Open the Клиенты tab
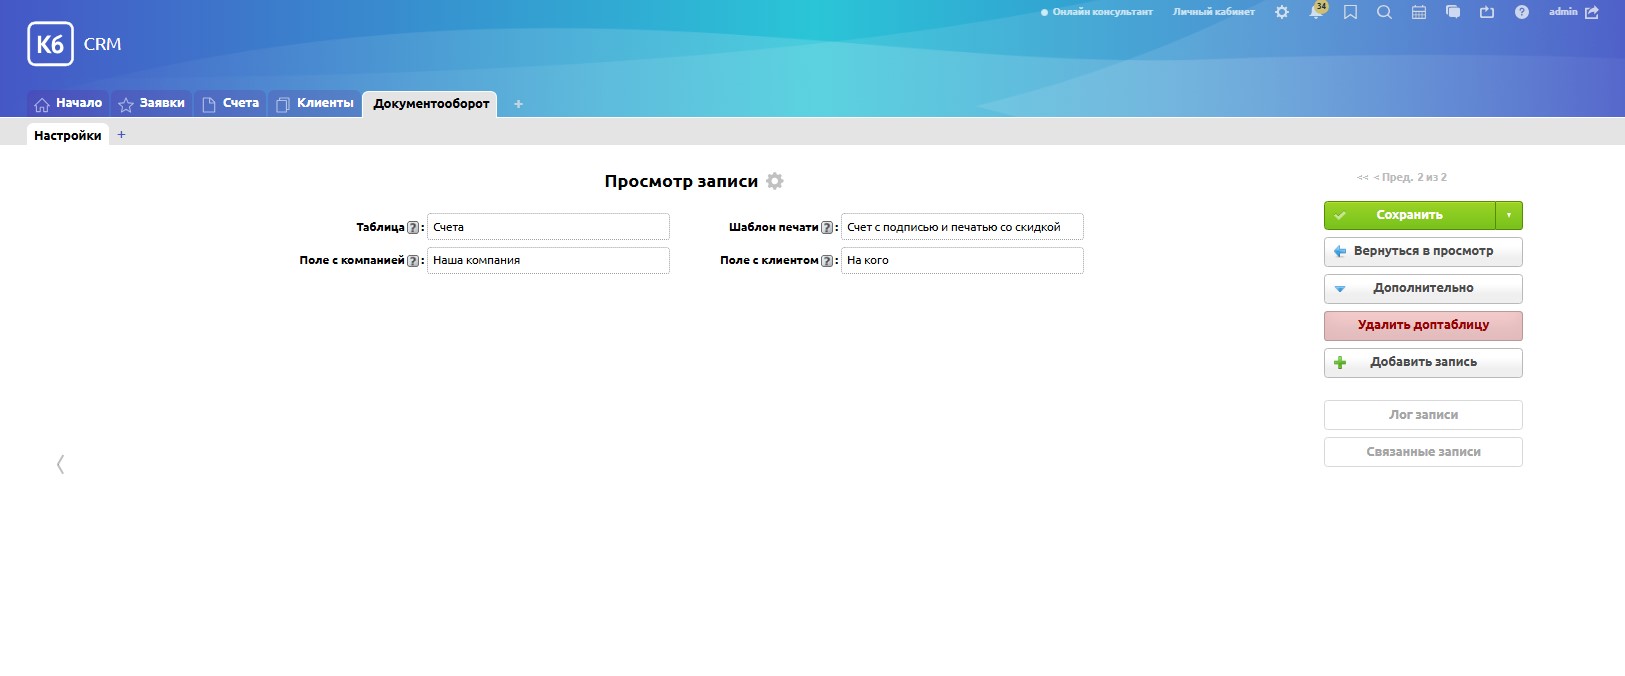Viewport: 1625px width, 676px height. click(315, 103)
